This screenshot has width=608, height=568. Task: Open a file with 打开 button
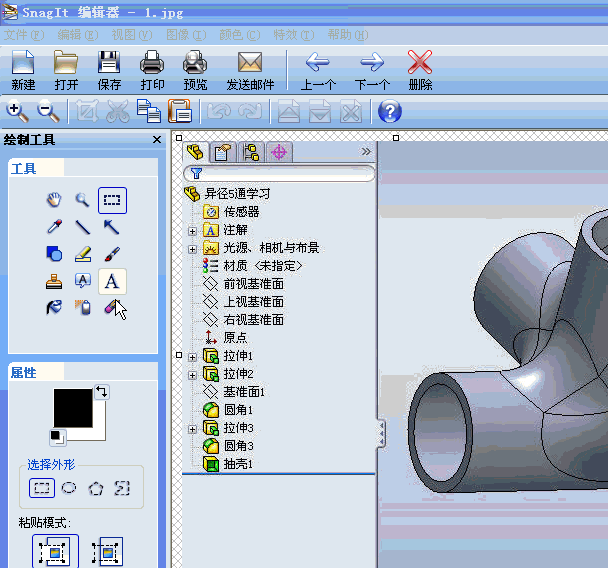pos(66,70)
